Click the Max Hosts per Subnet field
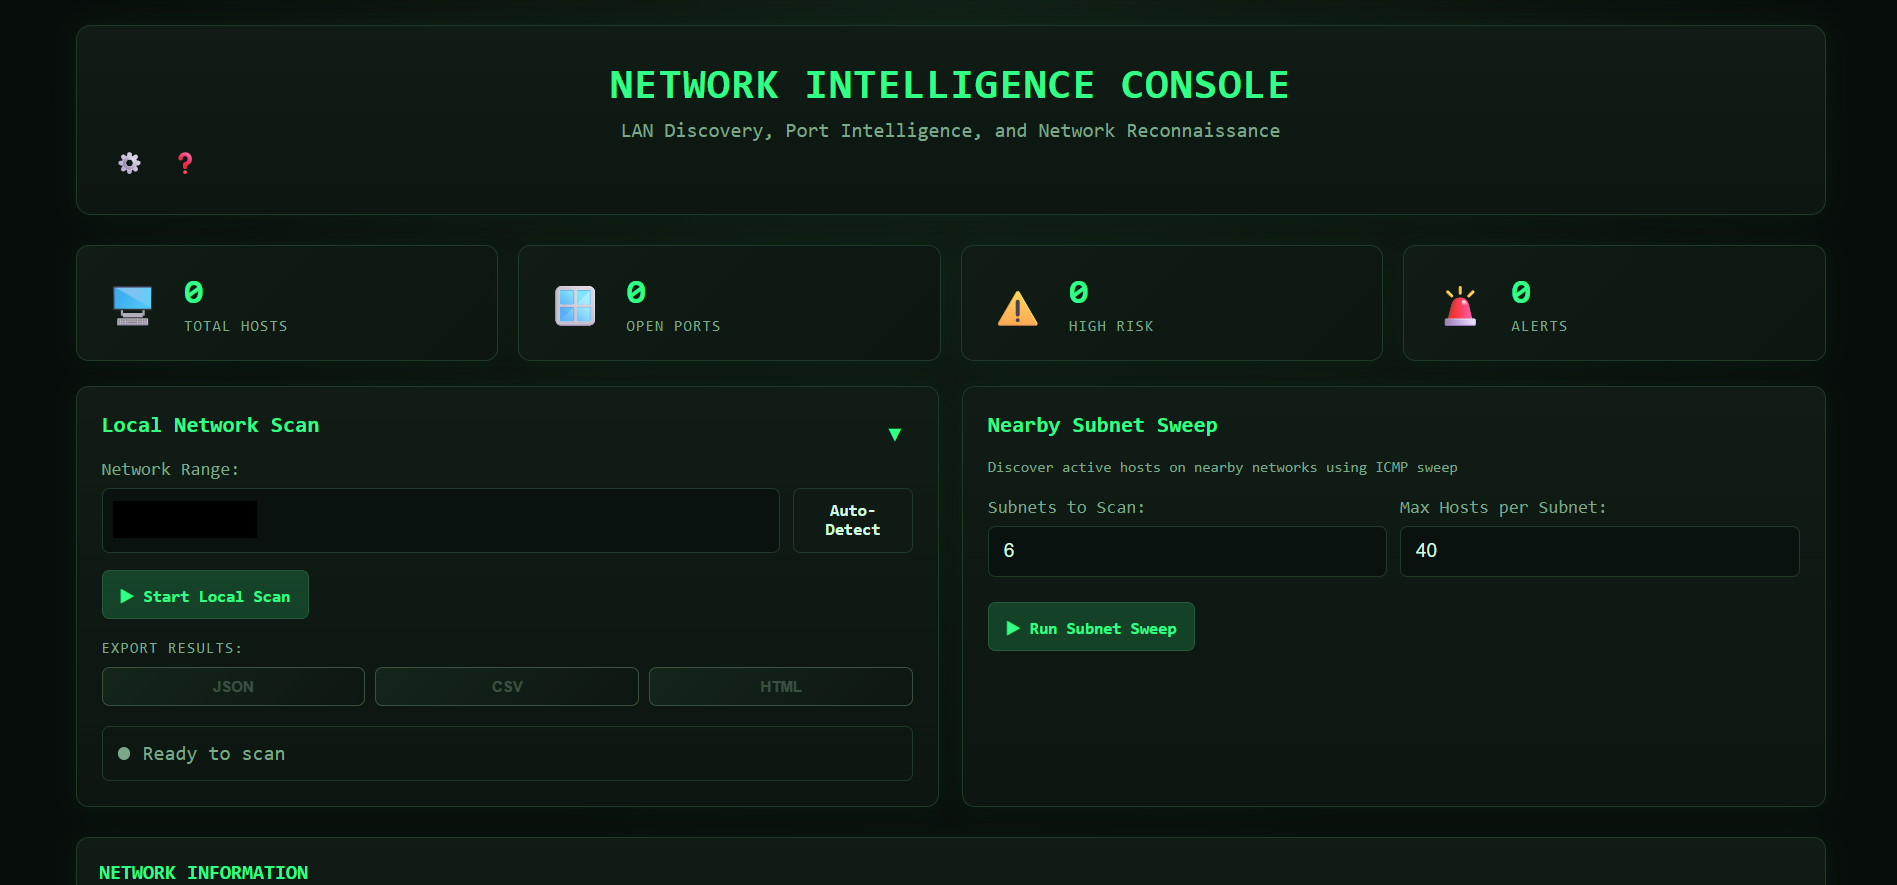The image size is (1897, 885). 1600,551
